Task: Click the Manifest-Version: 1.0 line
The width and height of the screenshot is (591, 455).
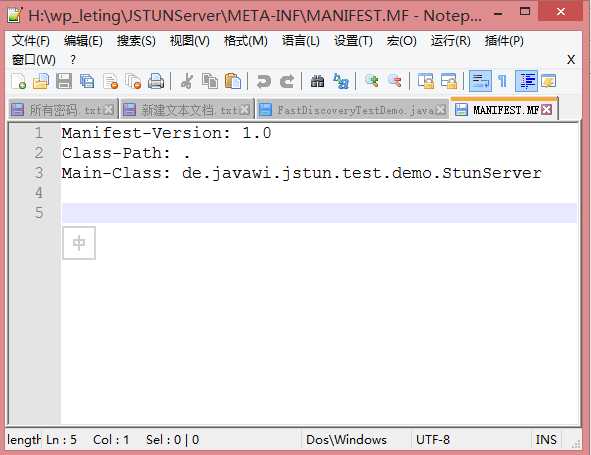Action: pyautogui.click(x=166, y=133)
